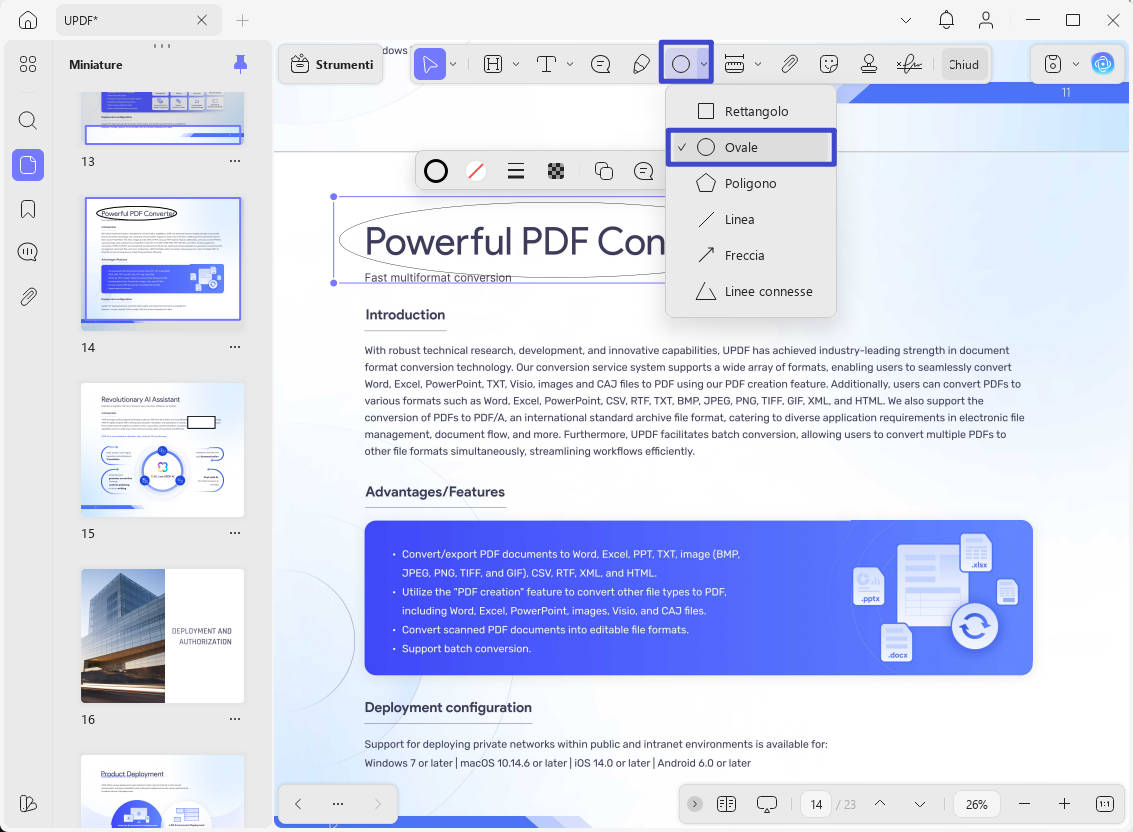Select the page 15 thumbnail

[163, 450]
